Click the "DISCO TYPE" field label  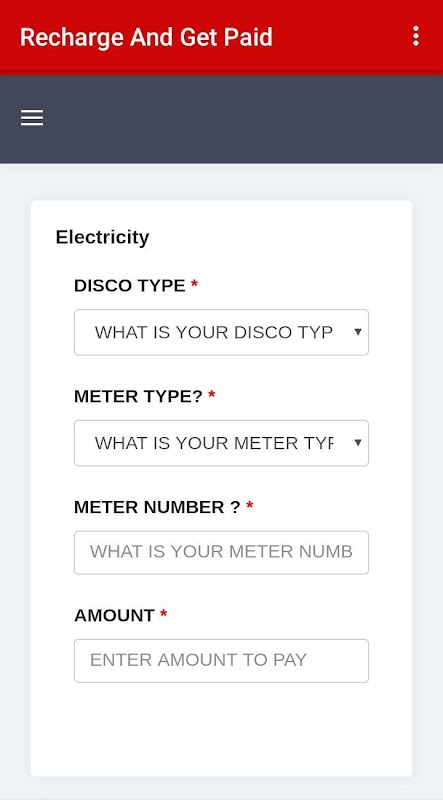130,286
